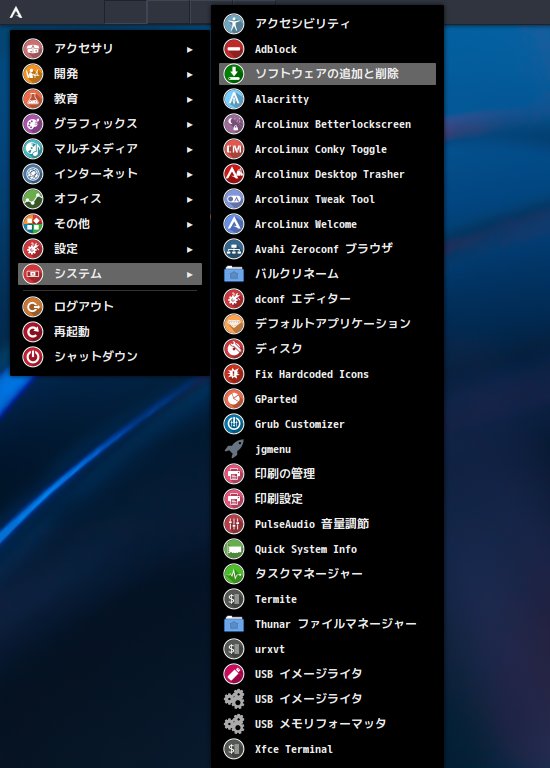Image resolution: width=550 pixels, height=768 pixels.
Task: Expand 開発 submenu arrow
Action: (190, 74)
